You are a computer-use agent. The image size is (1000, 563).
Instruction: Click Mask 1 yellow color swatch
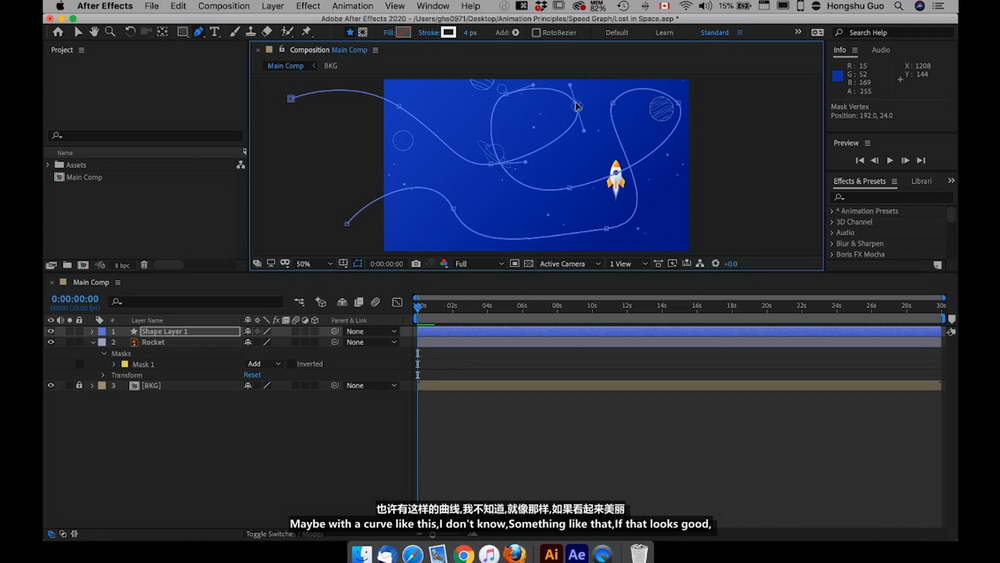point(124,364)
